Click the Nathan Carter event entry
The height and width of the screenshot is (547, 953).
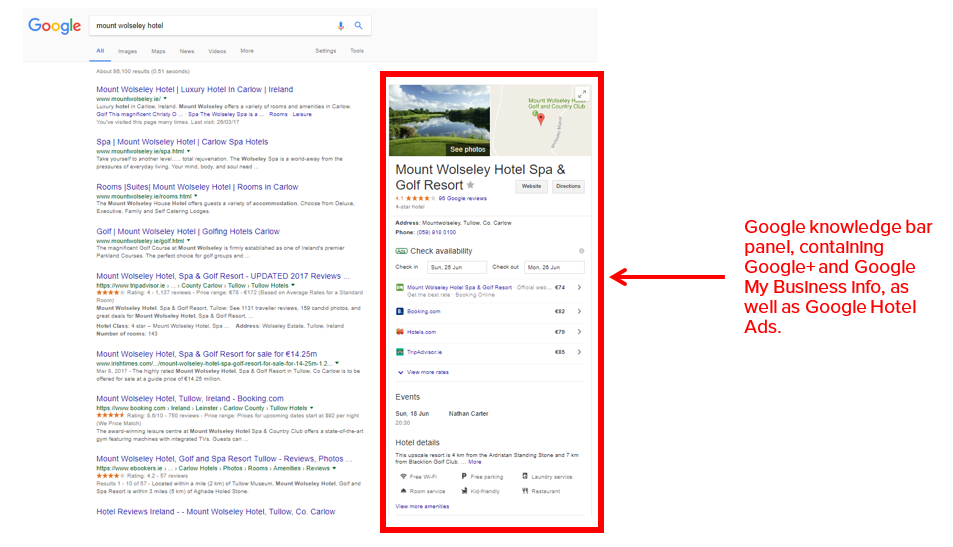coord(469,414)
